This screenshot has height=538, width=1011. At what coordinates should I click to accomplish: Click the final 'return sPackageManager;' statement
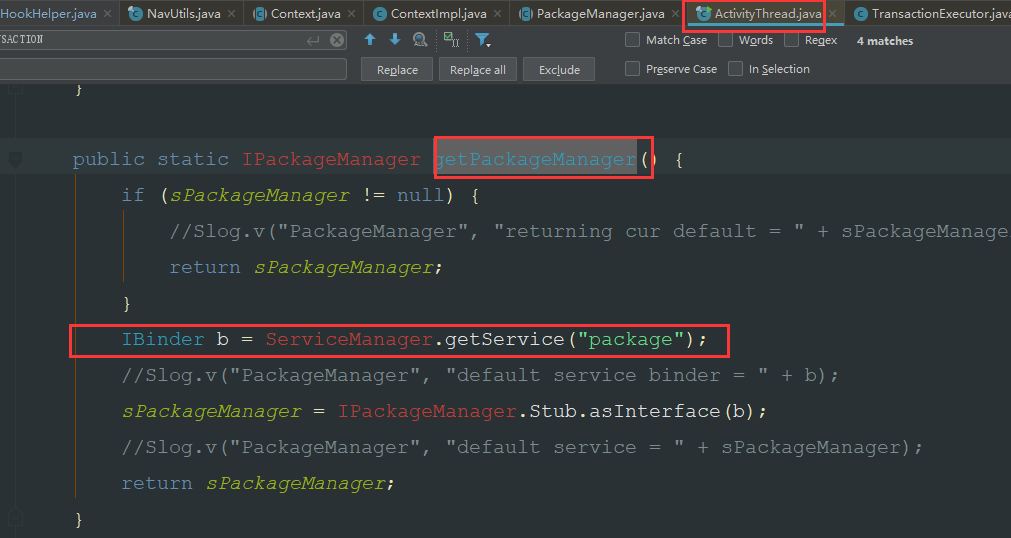pyautogui.click(x=258, y=483)
